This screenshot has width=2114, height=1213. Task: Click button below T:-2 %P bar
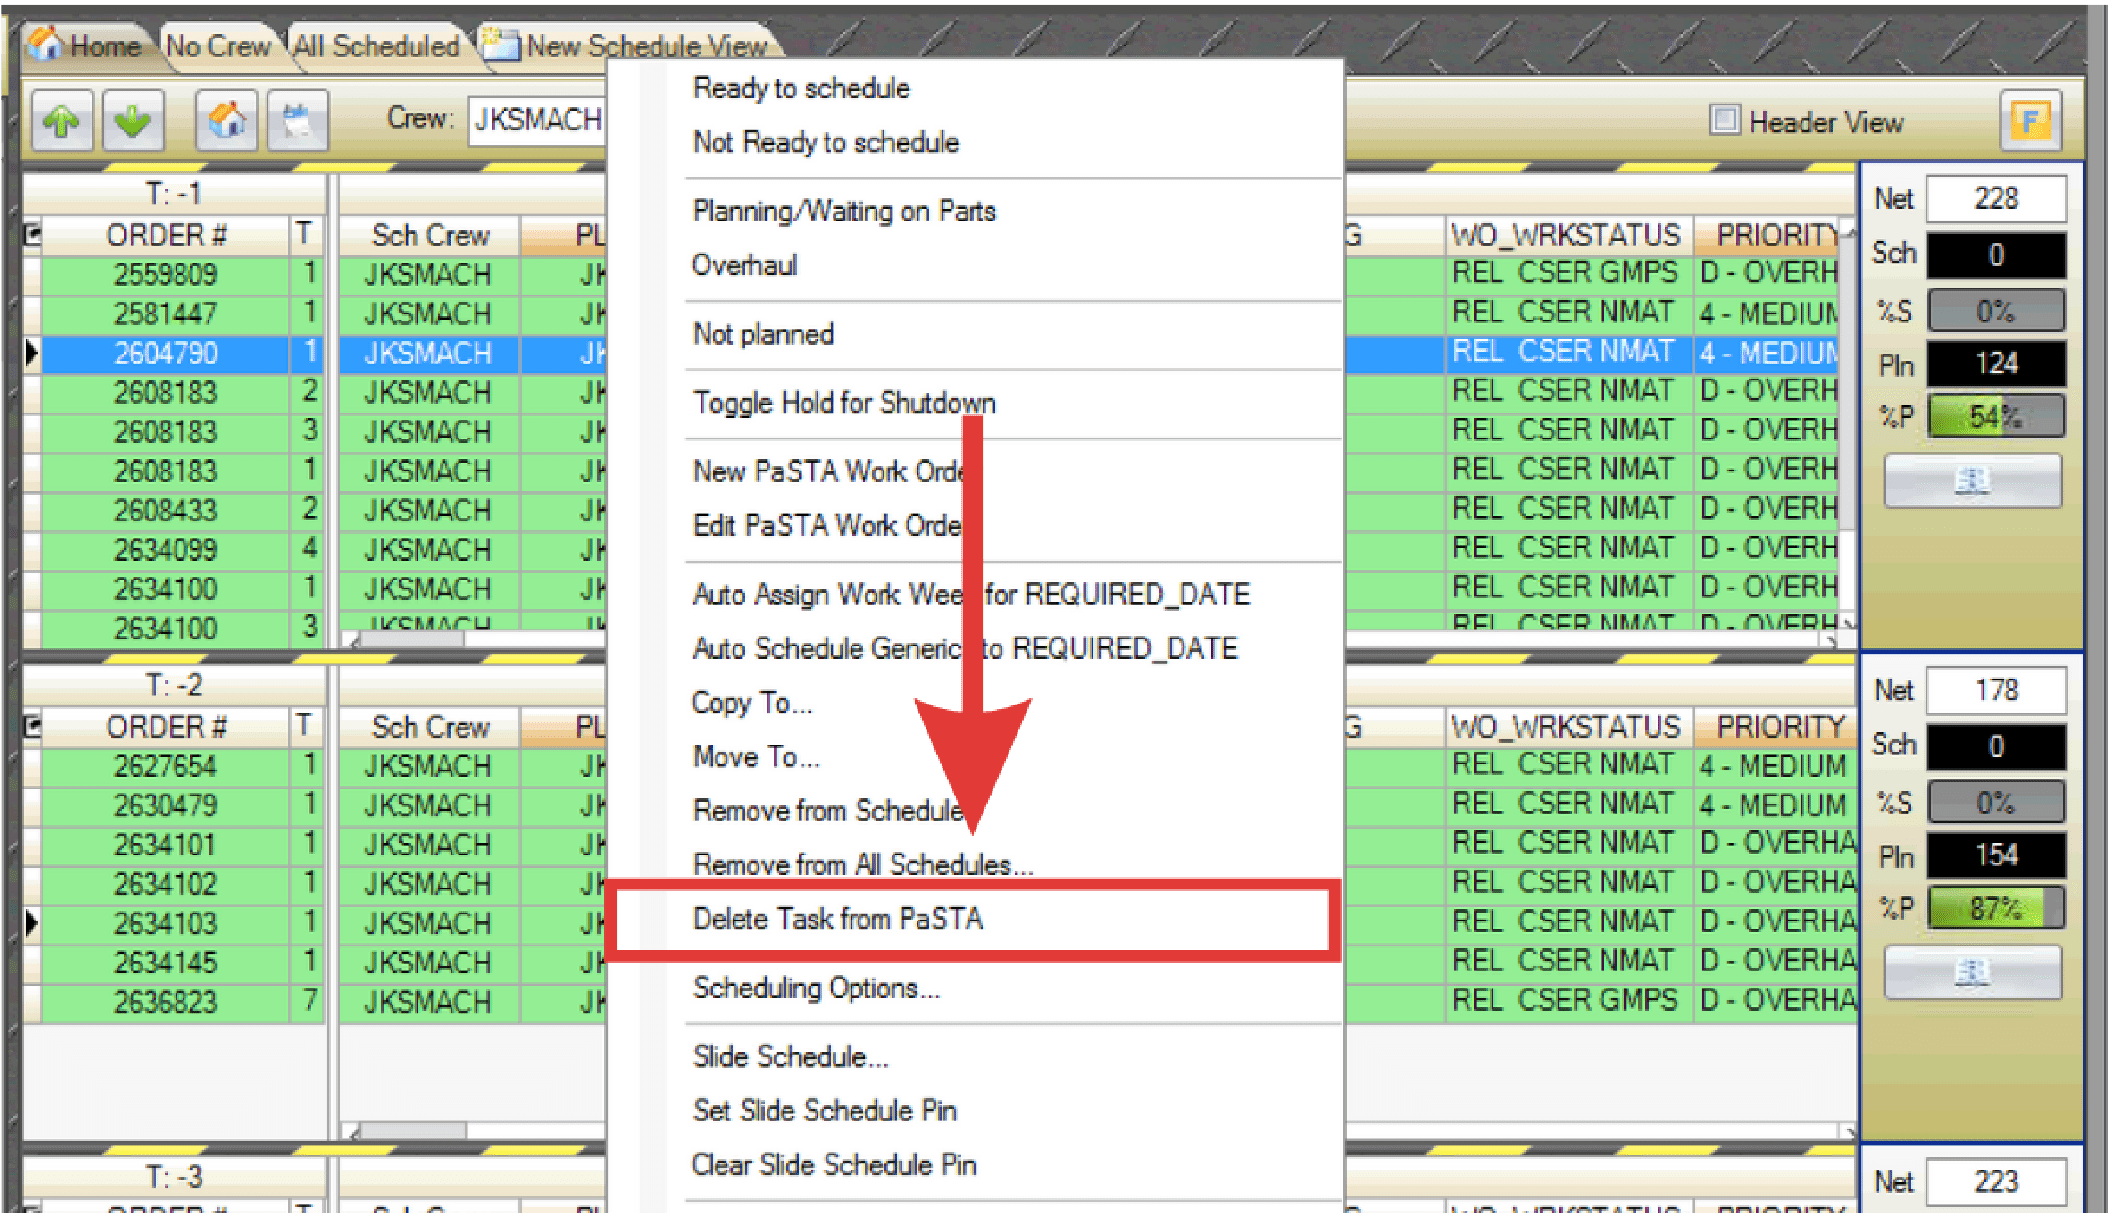tap(1972, 972)
